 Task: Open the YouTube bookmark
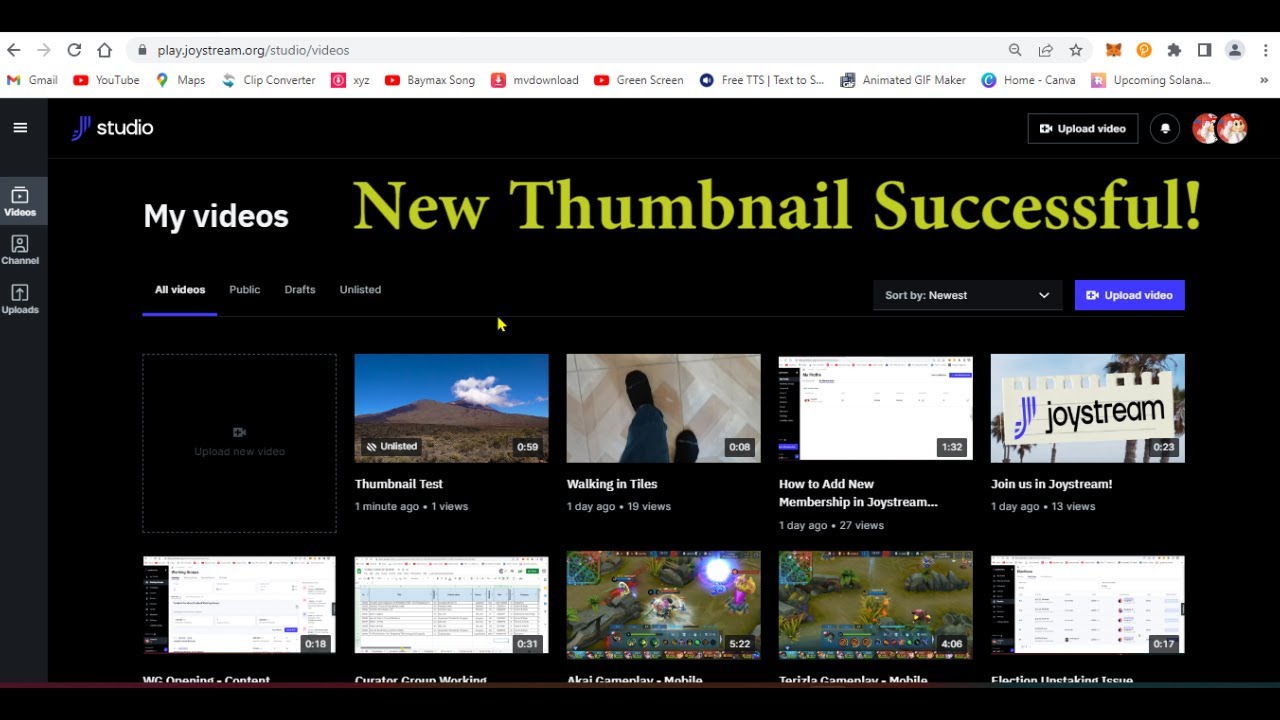point(106,80)
